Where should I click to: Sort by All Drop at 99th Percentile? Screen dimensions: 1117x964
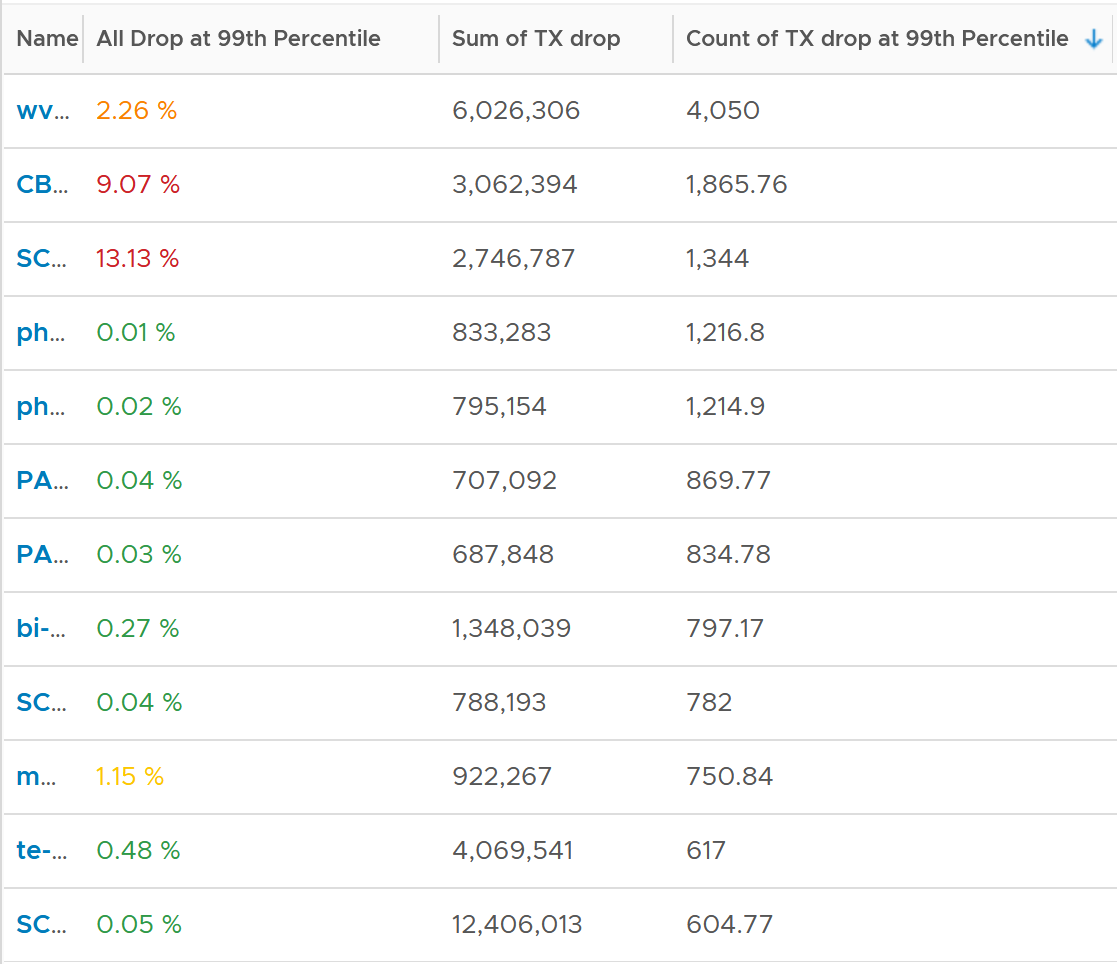(x=238, y=38)
